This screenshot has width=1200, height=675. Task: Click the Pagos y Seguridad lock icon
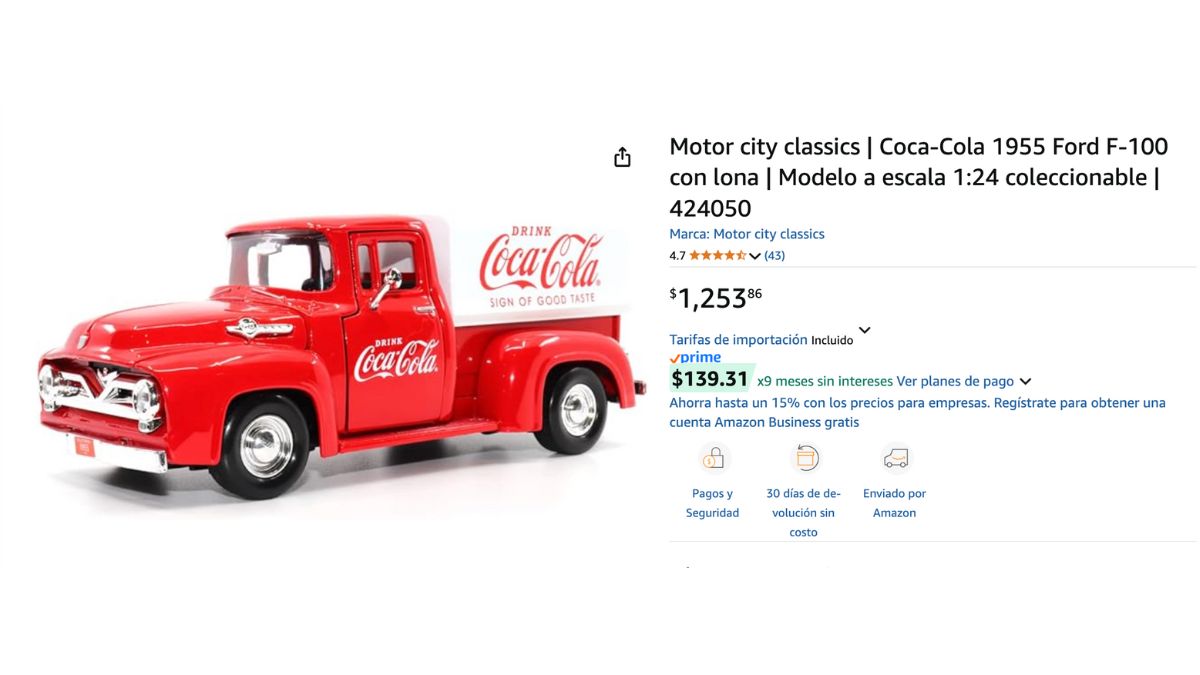[x=714, y=459]
